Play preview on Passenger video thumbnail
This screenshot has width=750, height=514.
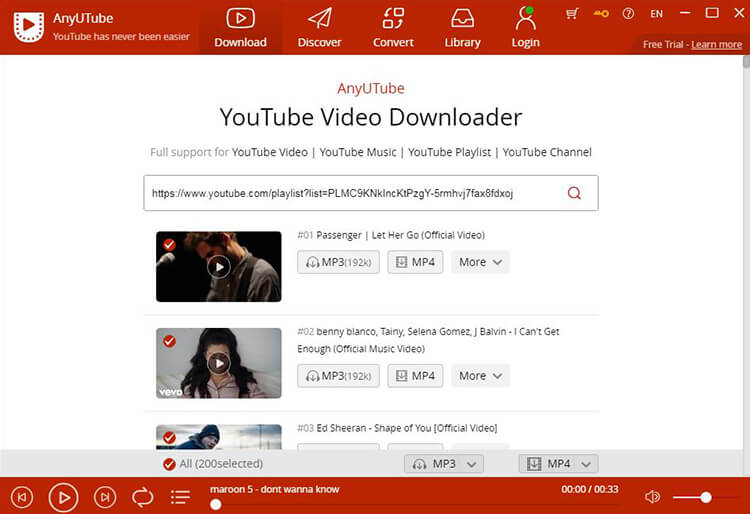219,267
